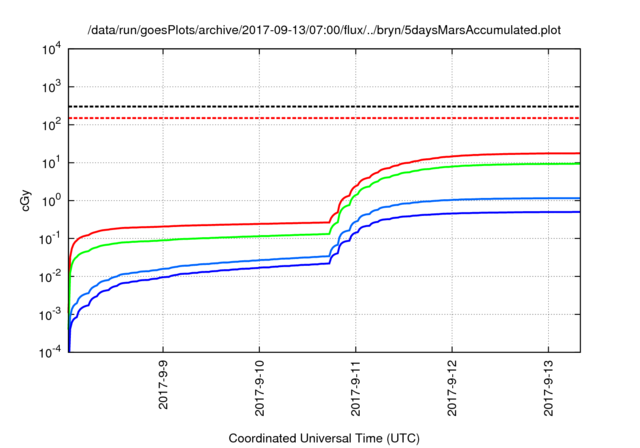Click the Coordinated Universal Time (UTC) axis label
This screenshot has height=448, width=640.
324,438
